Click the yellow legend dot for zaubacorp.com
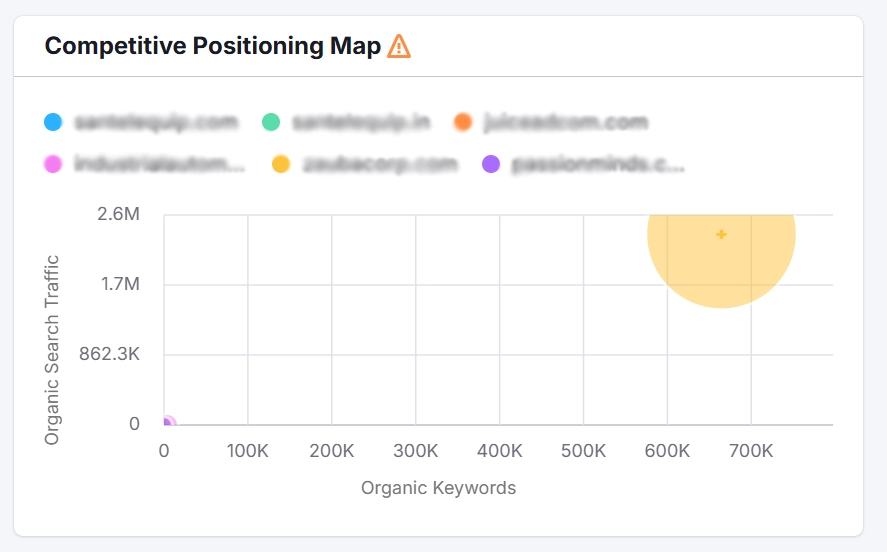This screenshot has height=552, width=887. 281,163
